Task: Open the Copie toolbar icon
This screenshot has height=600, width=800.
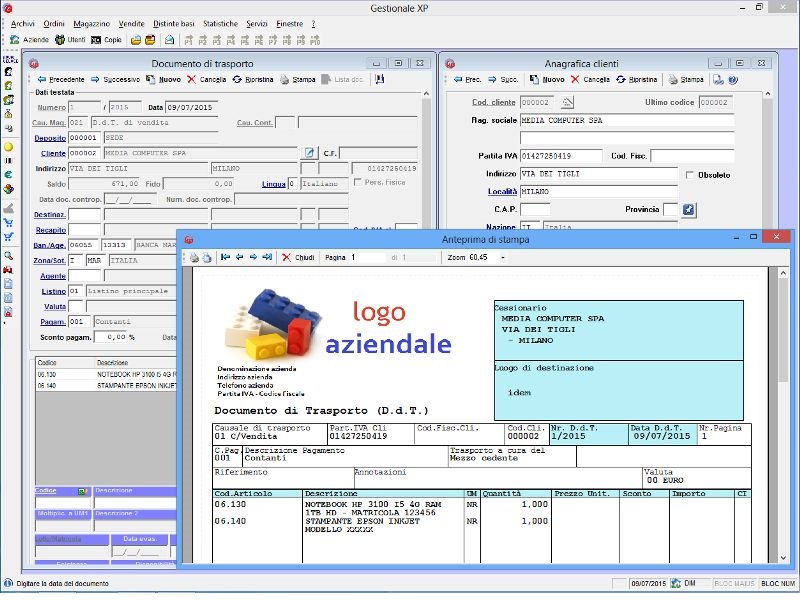Action: [x=107, y=40]
